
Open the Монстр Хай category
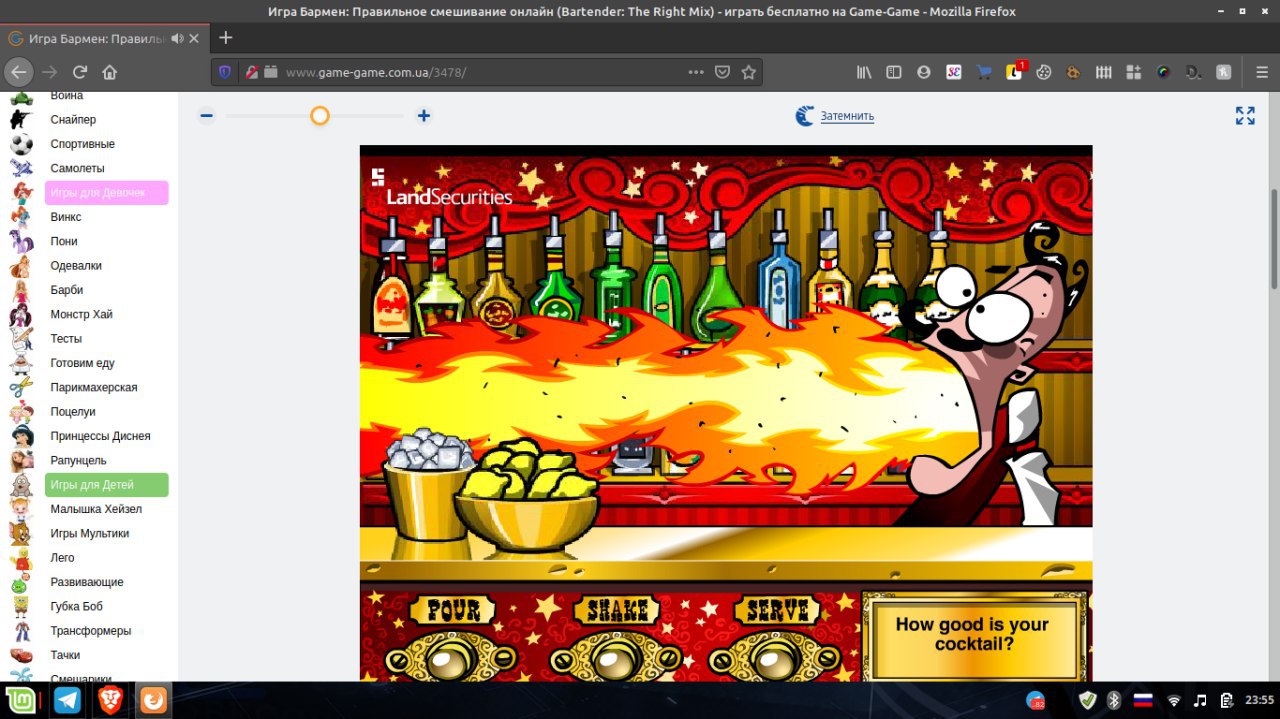pyautogui.click(x=81, y=314)
